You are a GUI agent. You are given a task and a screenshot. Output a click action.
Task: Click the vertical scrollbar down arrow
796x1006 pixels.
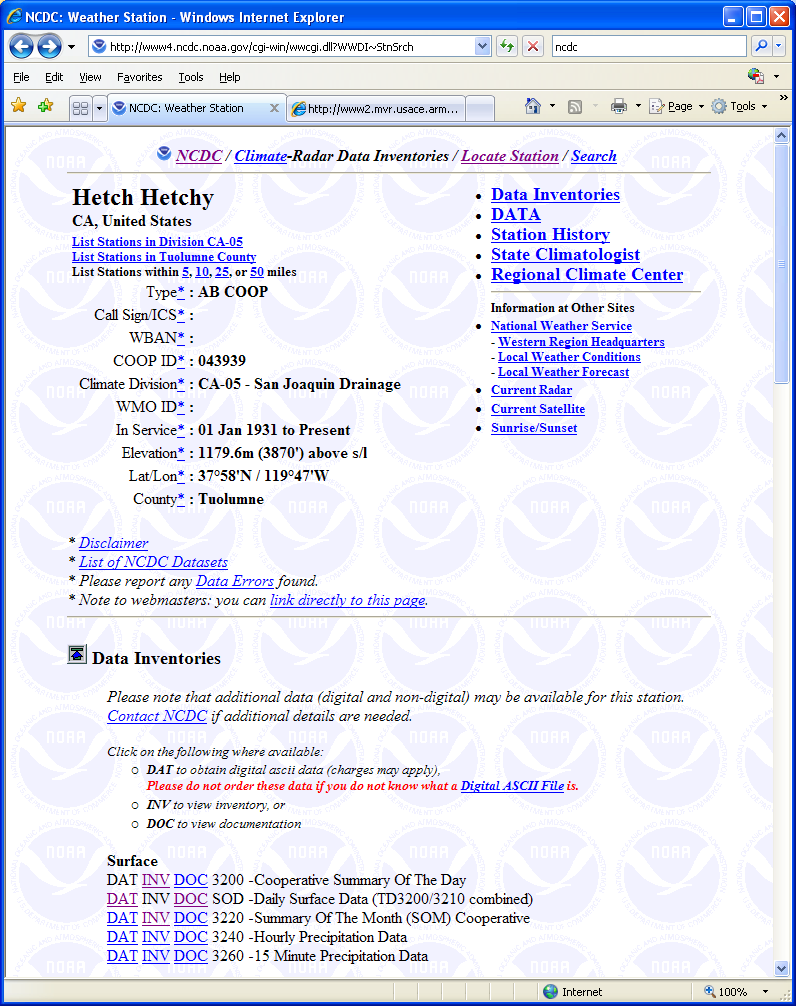click(x=782, y=968)
